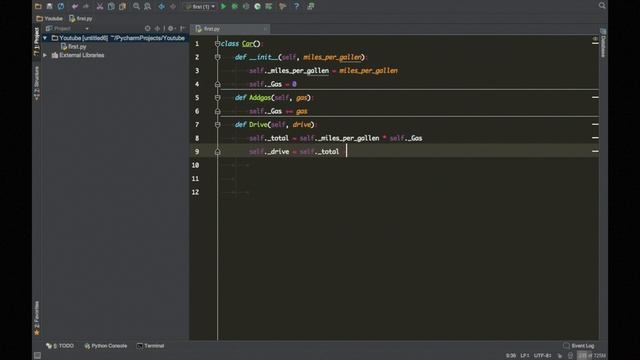Screen dimensions: 640x360
Task: Start debugging with the bug icon
Action: pos(235,6)
